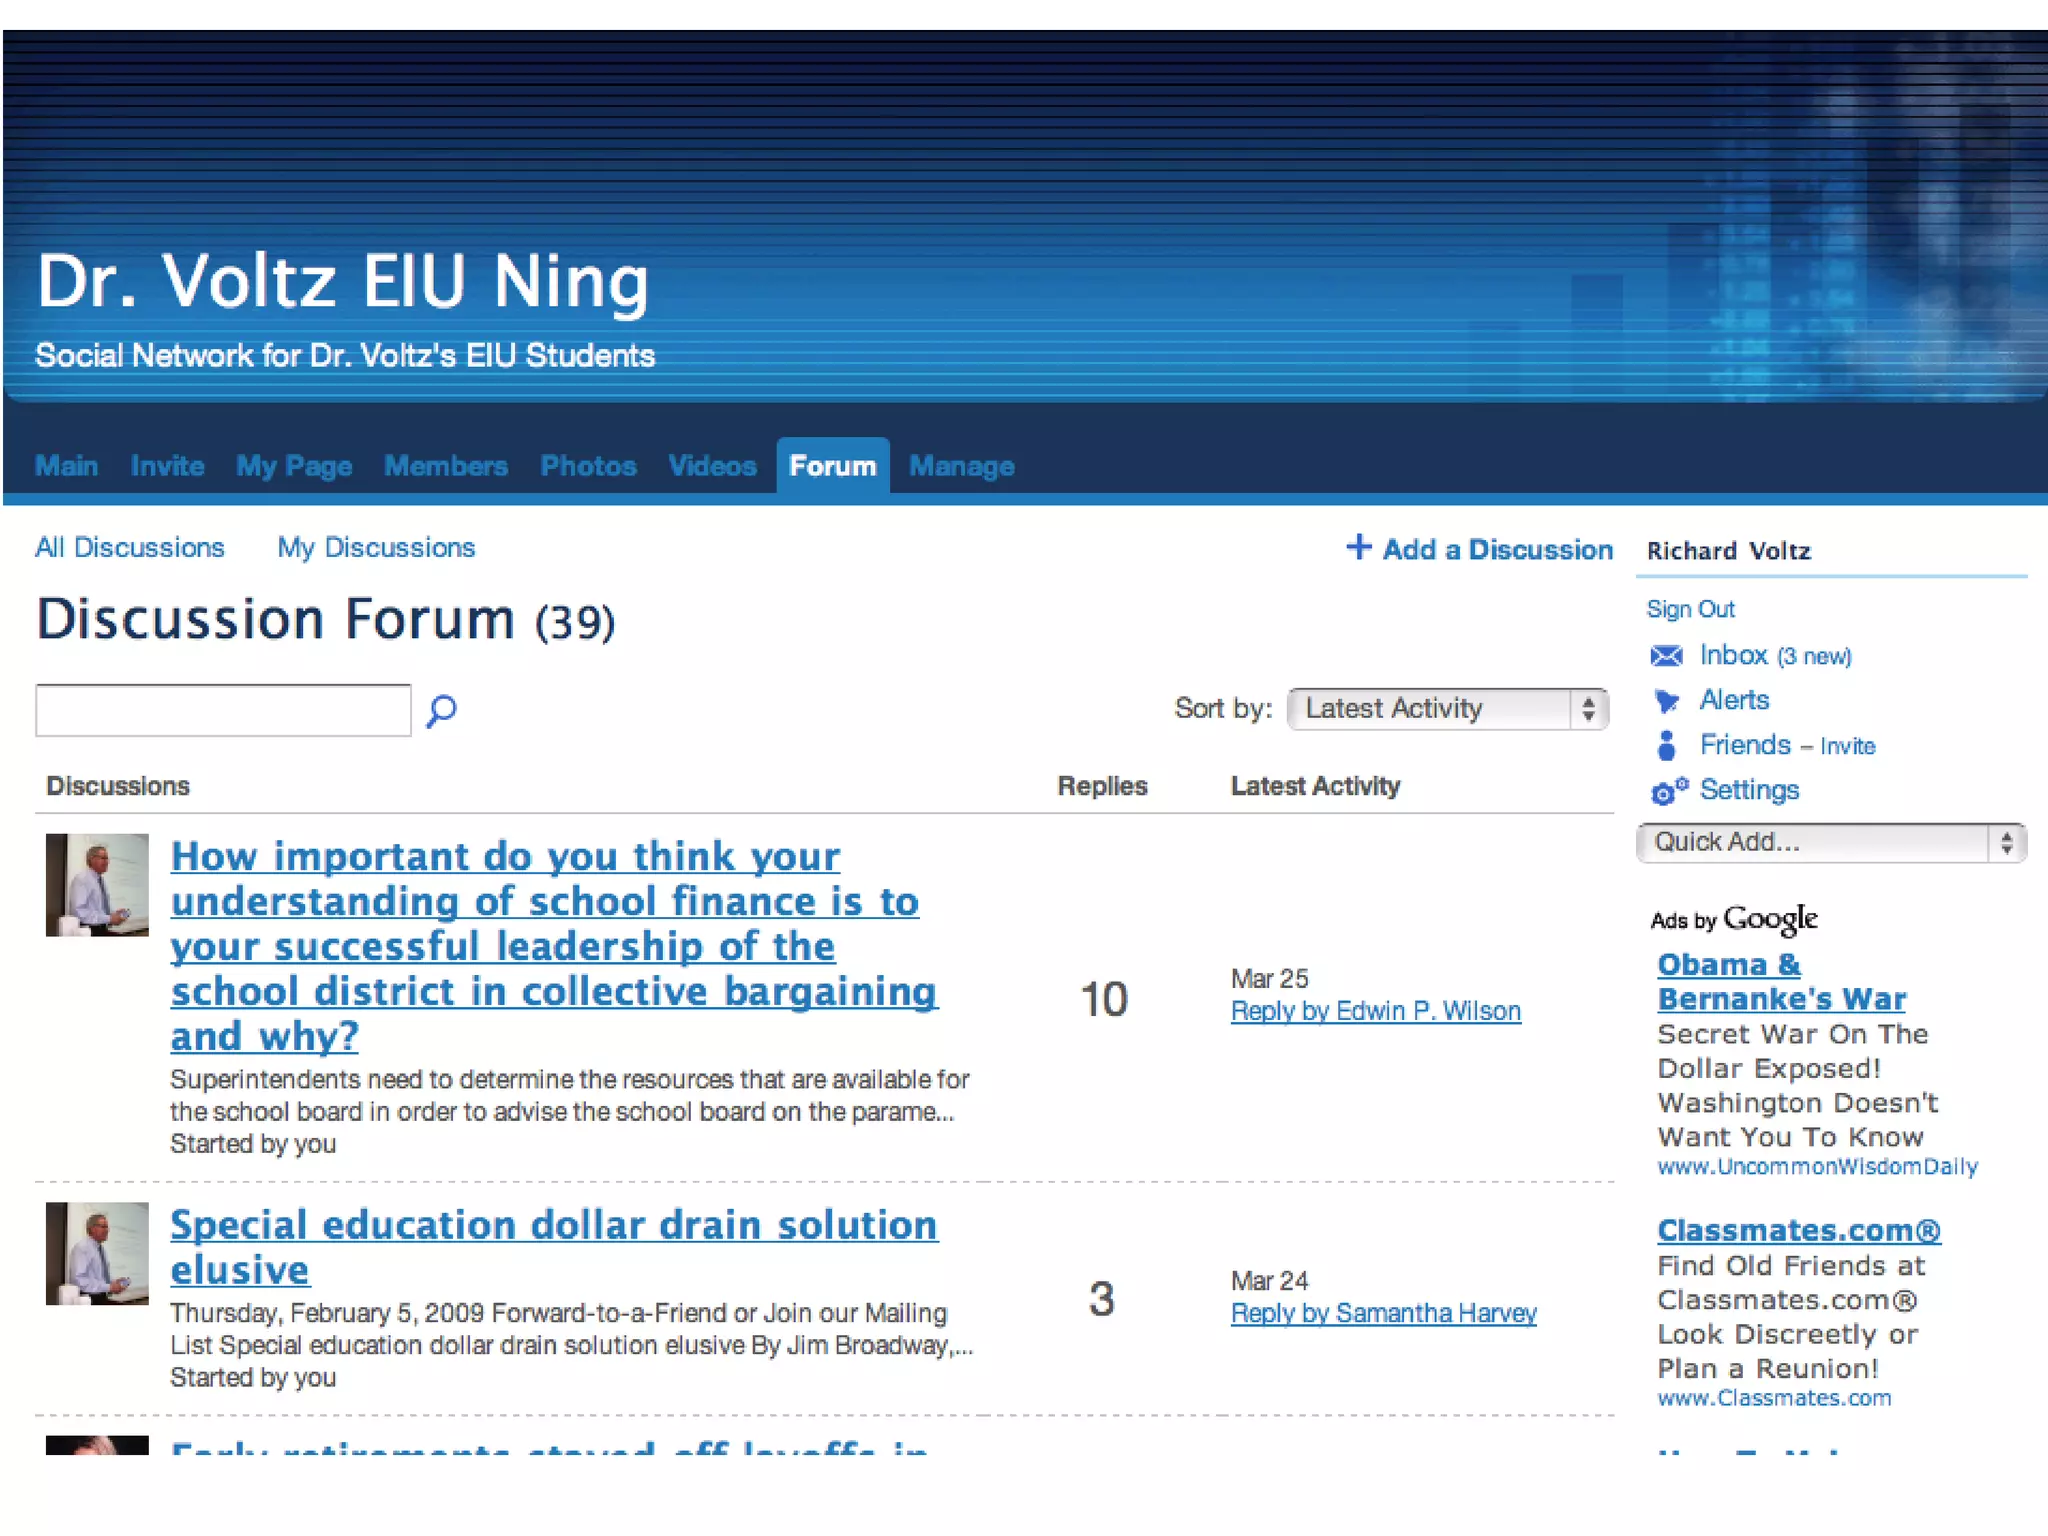Click the magnifying glass search icon
This screenshot has height=1536, width=2048.
click(441, 710)
